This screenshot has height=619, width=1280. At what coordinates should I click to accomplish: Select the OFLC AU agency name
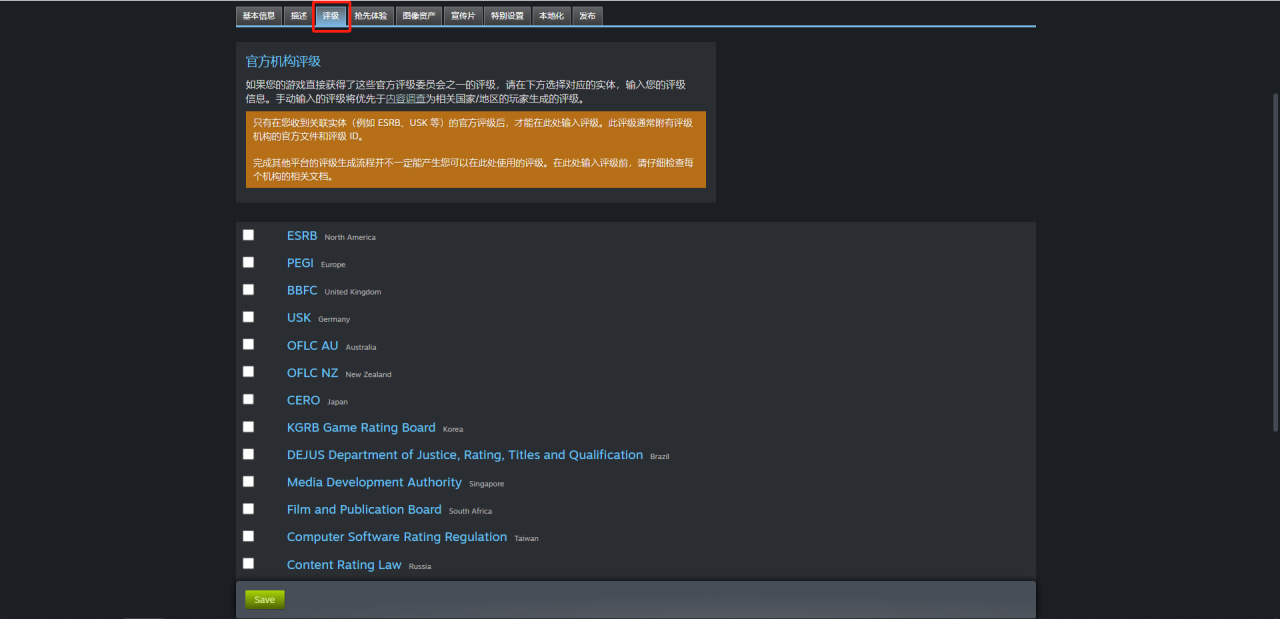click(313, 346)
